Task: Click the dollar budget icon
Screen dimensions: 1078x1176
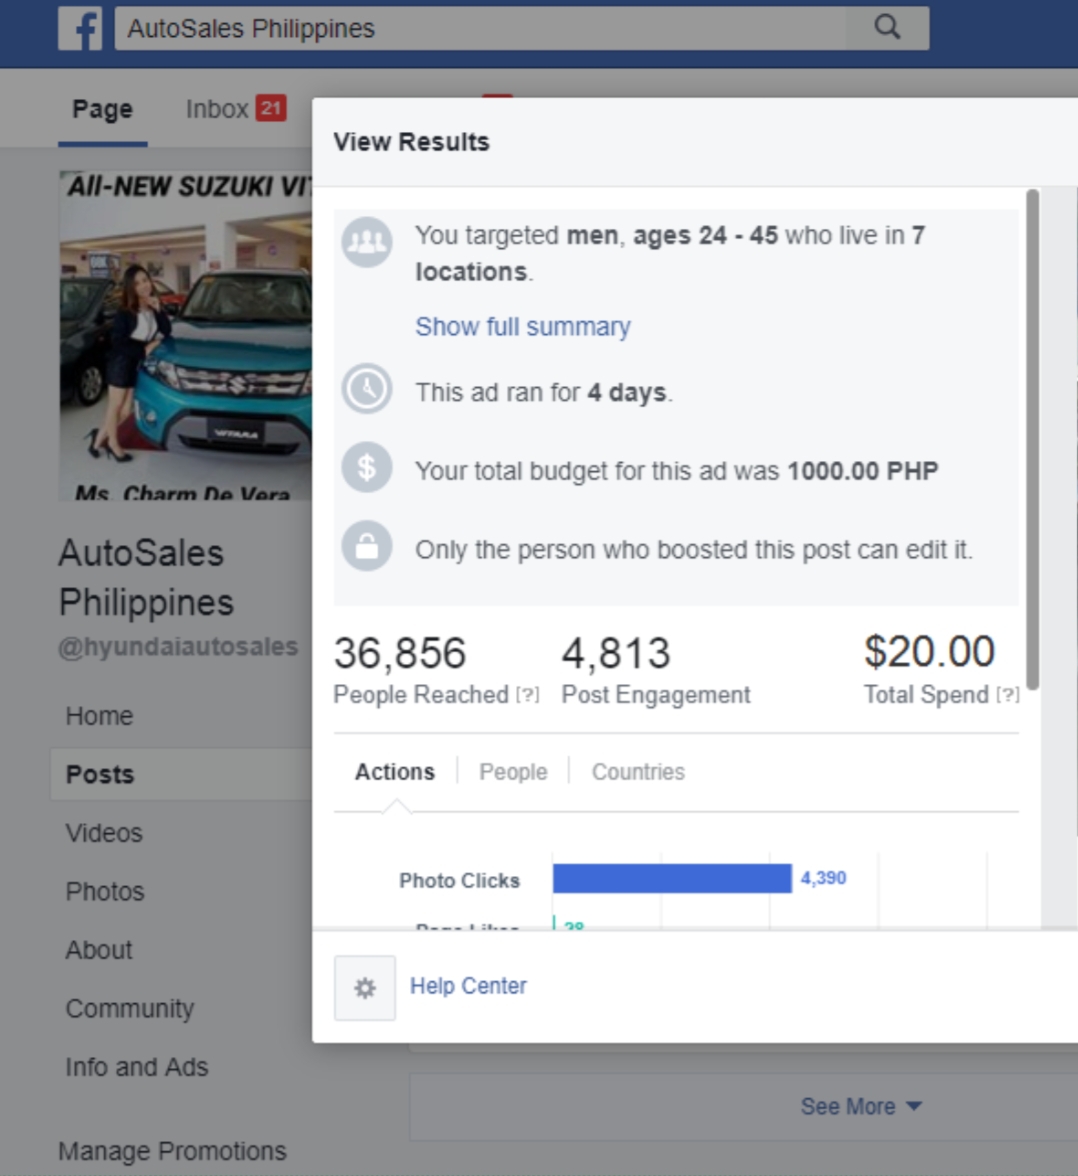Action: tap(366, 467)
